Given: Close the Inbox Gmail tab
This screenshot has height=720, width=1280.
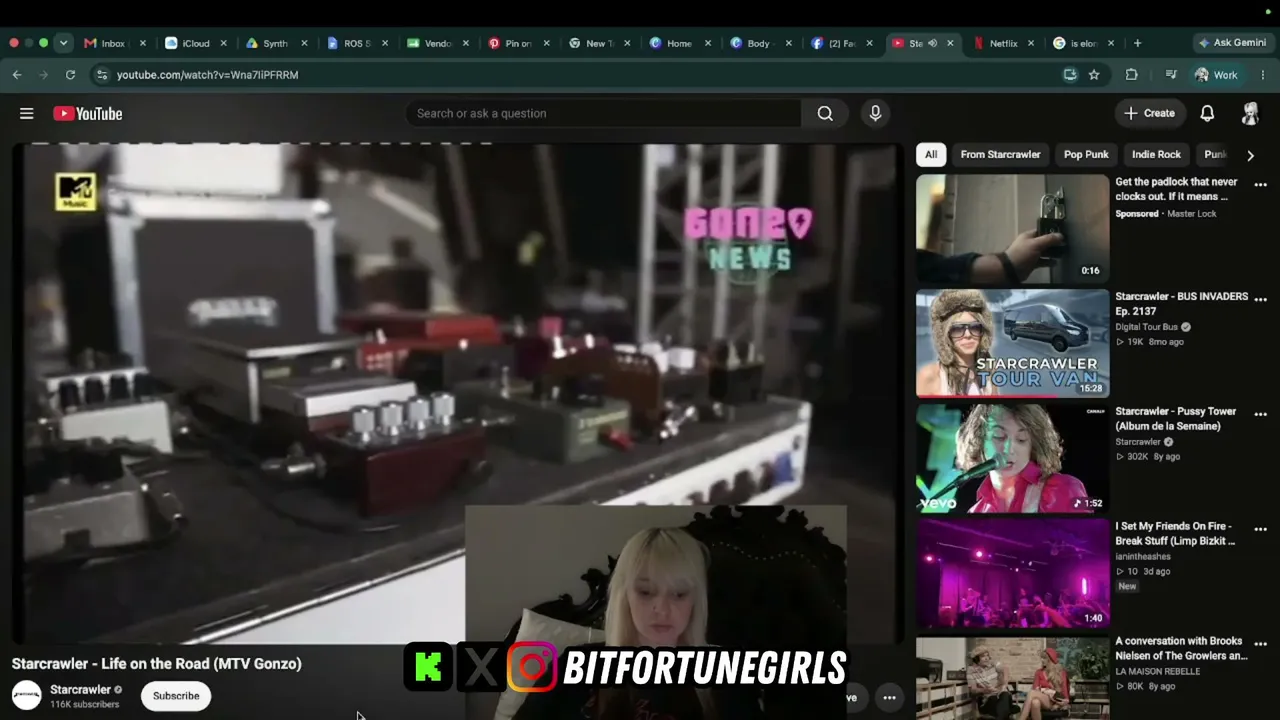Looking at the screenshot, I should (x=143, y=43).
